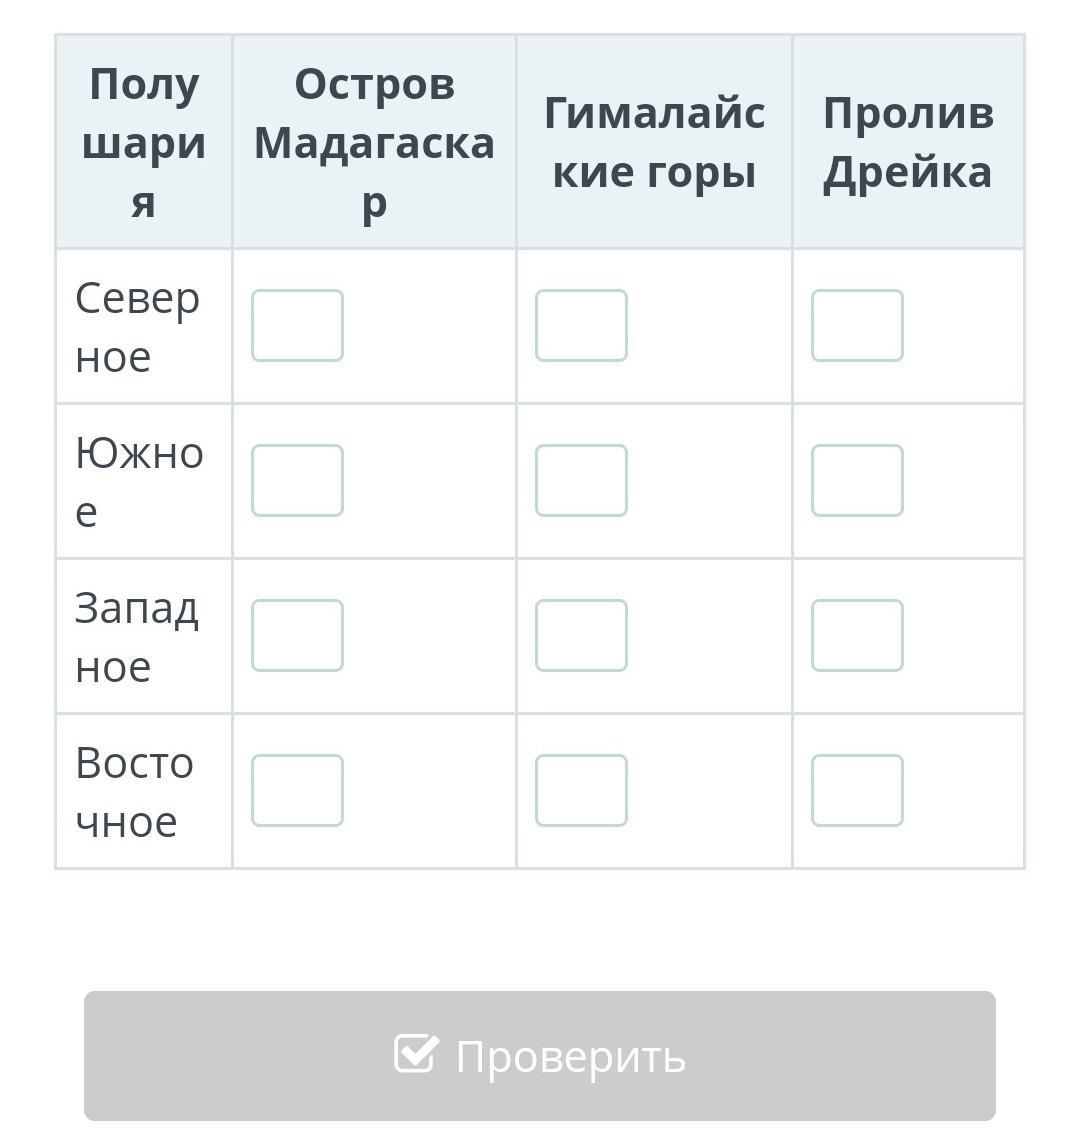Click the Гималайские горы header cell
The width and height of the screenshot is (1080, 1141).
pyautogui.click(x=654, y=142)
